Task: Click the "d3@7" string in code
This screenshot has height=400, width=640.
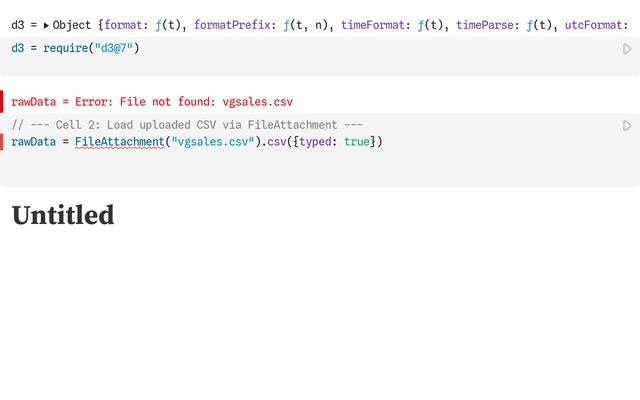Action: [x=111, y=48]
